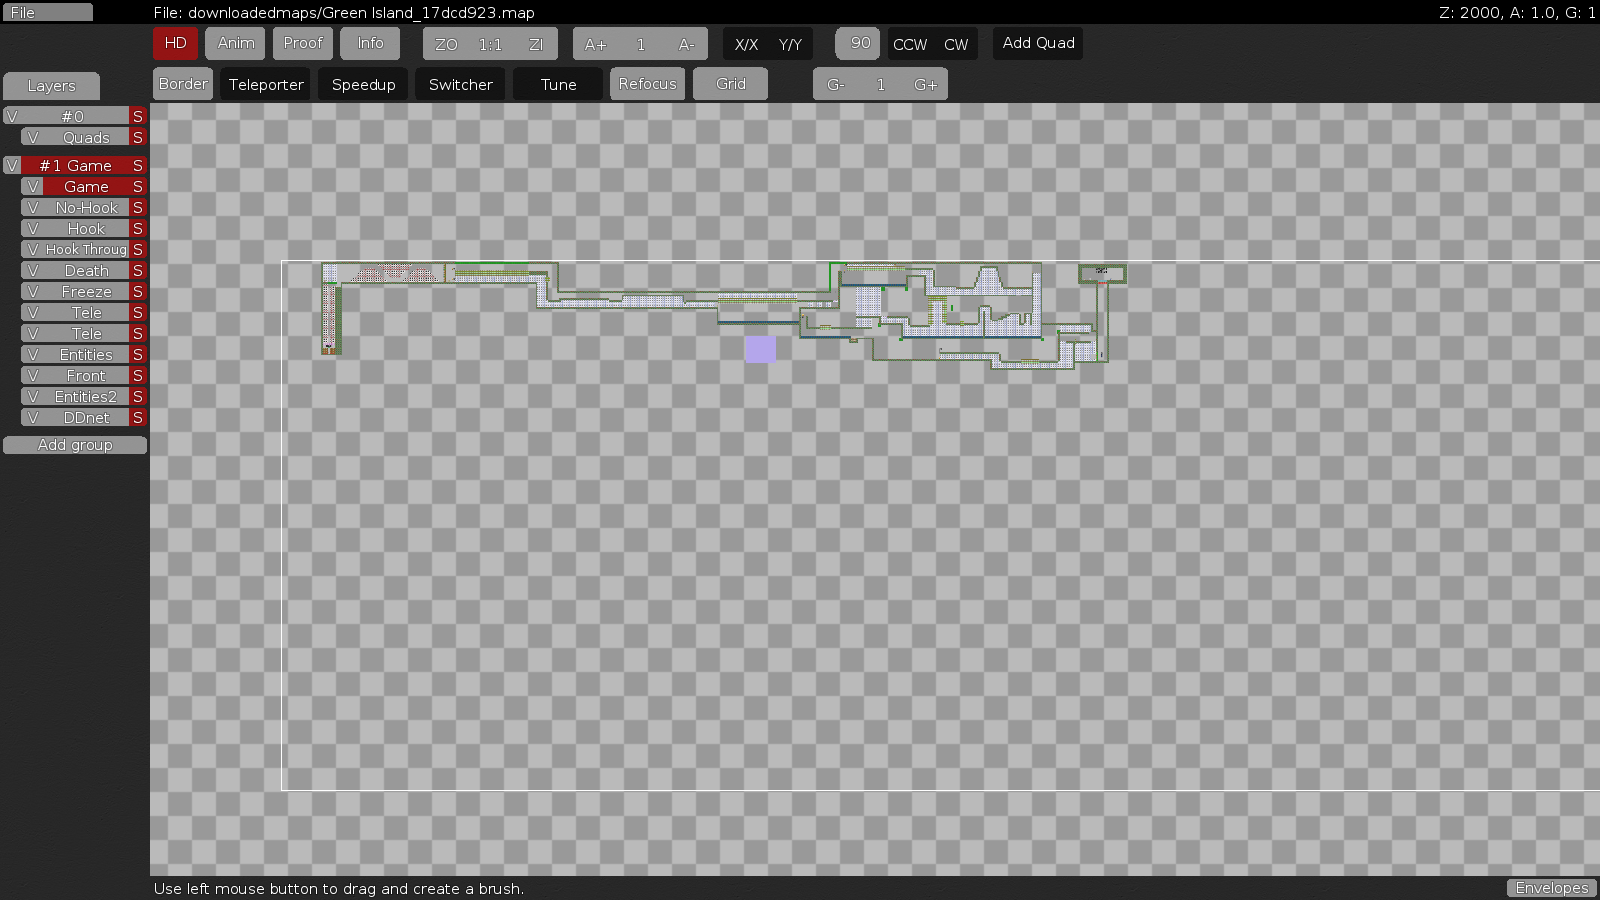Viewport: 1600px width, 900px height.
Task: Switch to the Info tab
Action: pos(370,43)
